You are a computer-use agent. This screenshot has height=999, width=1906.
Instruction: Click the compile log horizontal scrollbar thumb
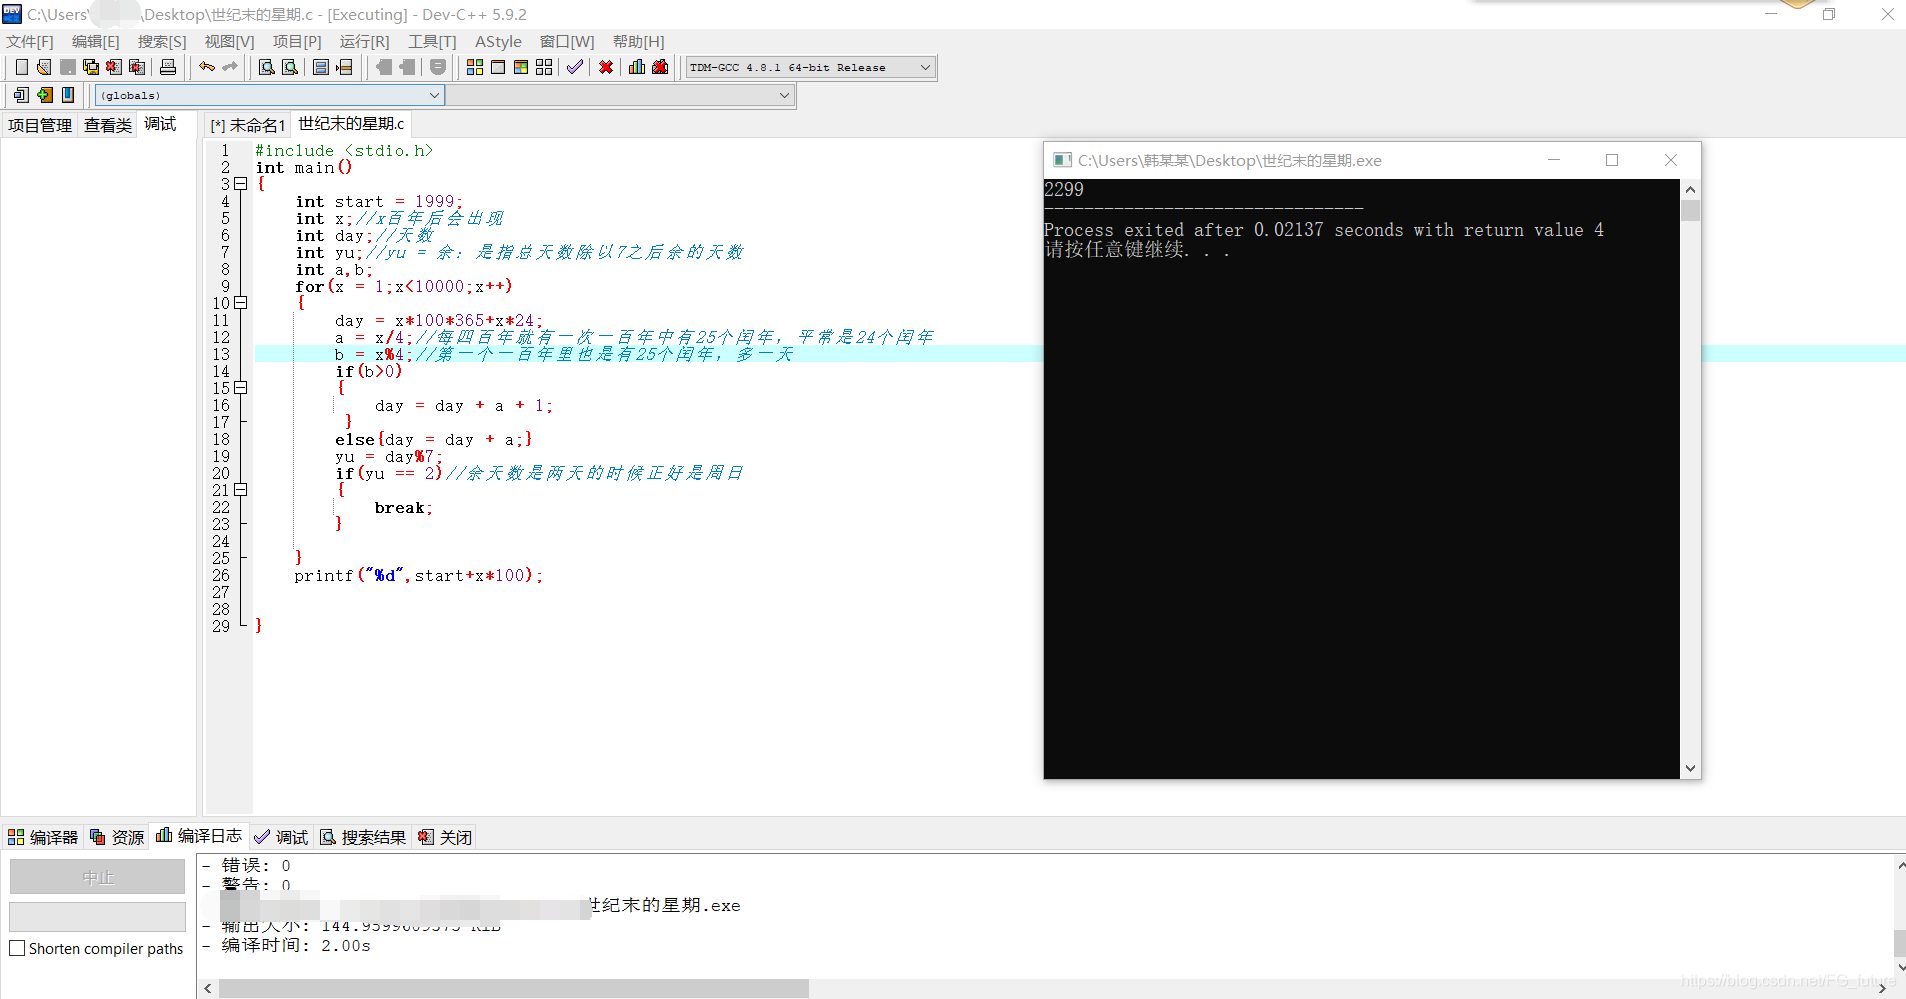click(x=513, y=988)
